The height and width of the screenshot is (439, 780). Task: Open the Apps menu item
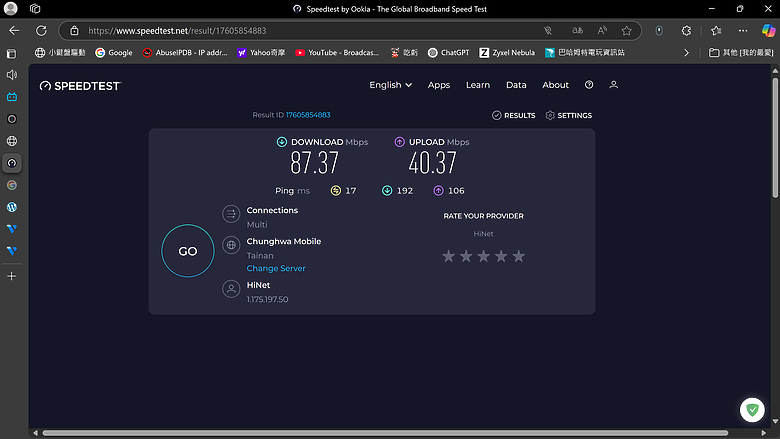(439, 85)
